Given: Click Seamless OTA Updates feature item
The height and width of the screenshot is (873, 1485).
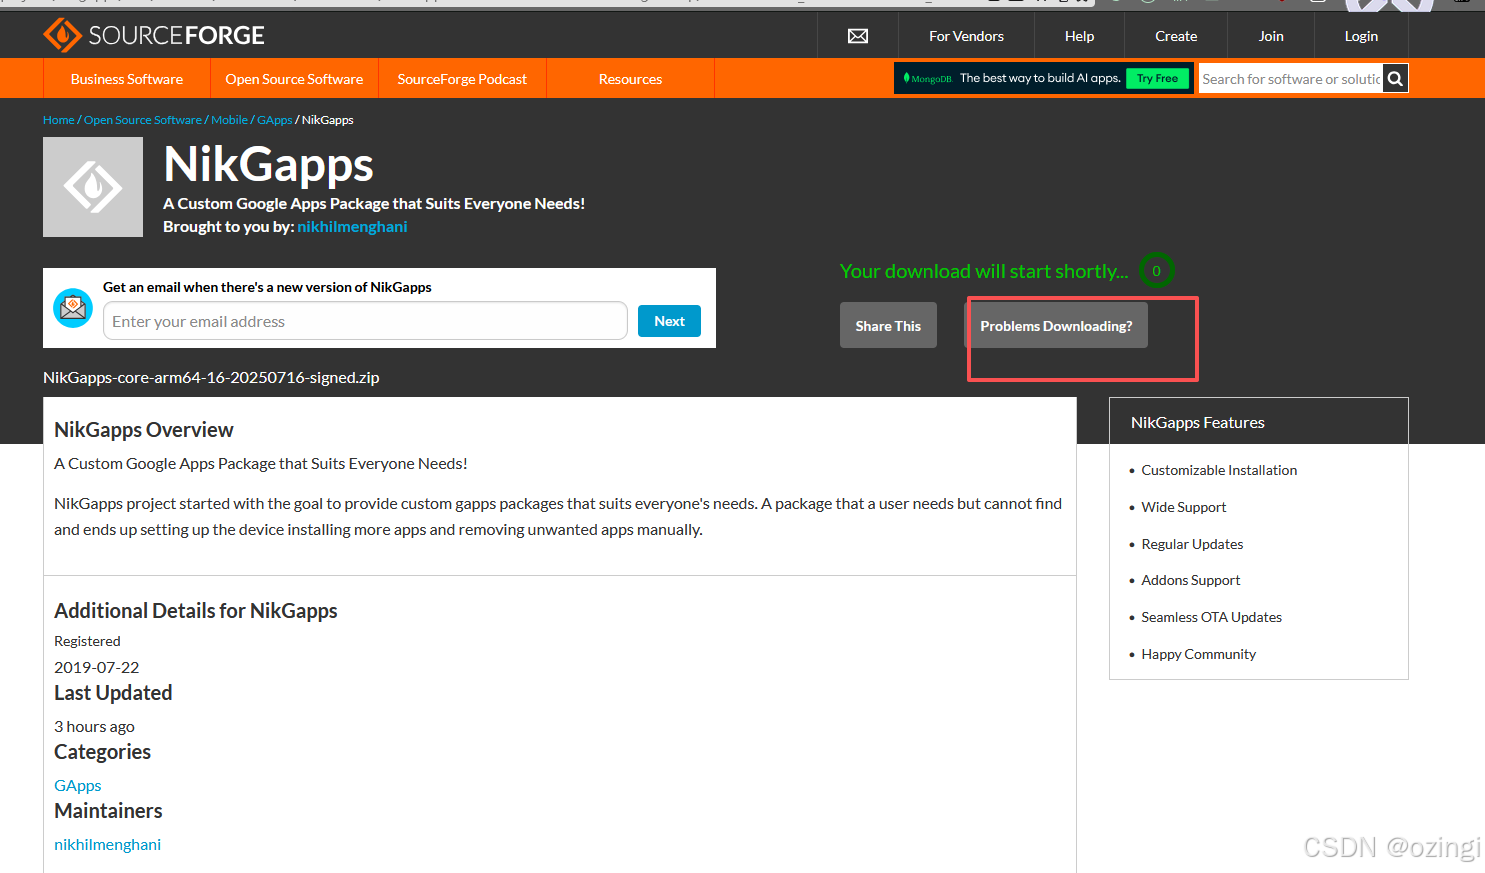Looking at the screenshot, I should [x=1212, y=617].
